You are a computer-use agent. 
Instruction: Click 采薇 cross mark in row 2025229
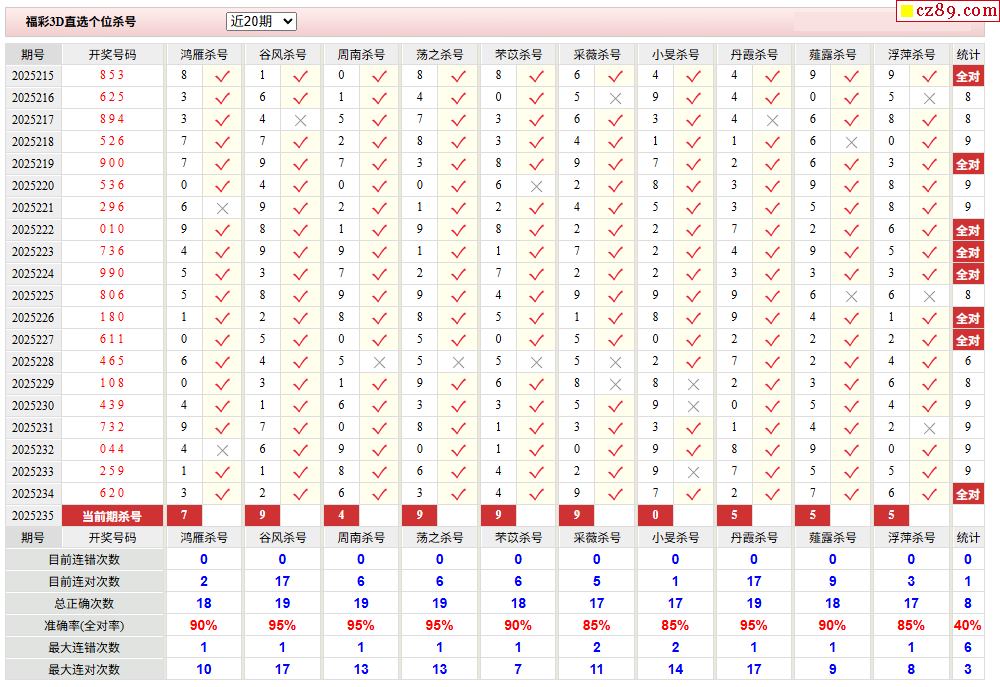[x=615, y=385]
